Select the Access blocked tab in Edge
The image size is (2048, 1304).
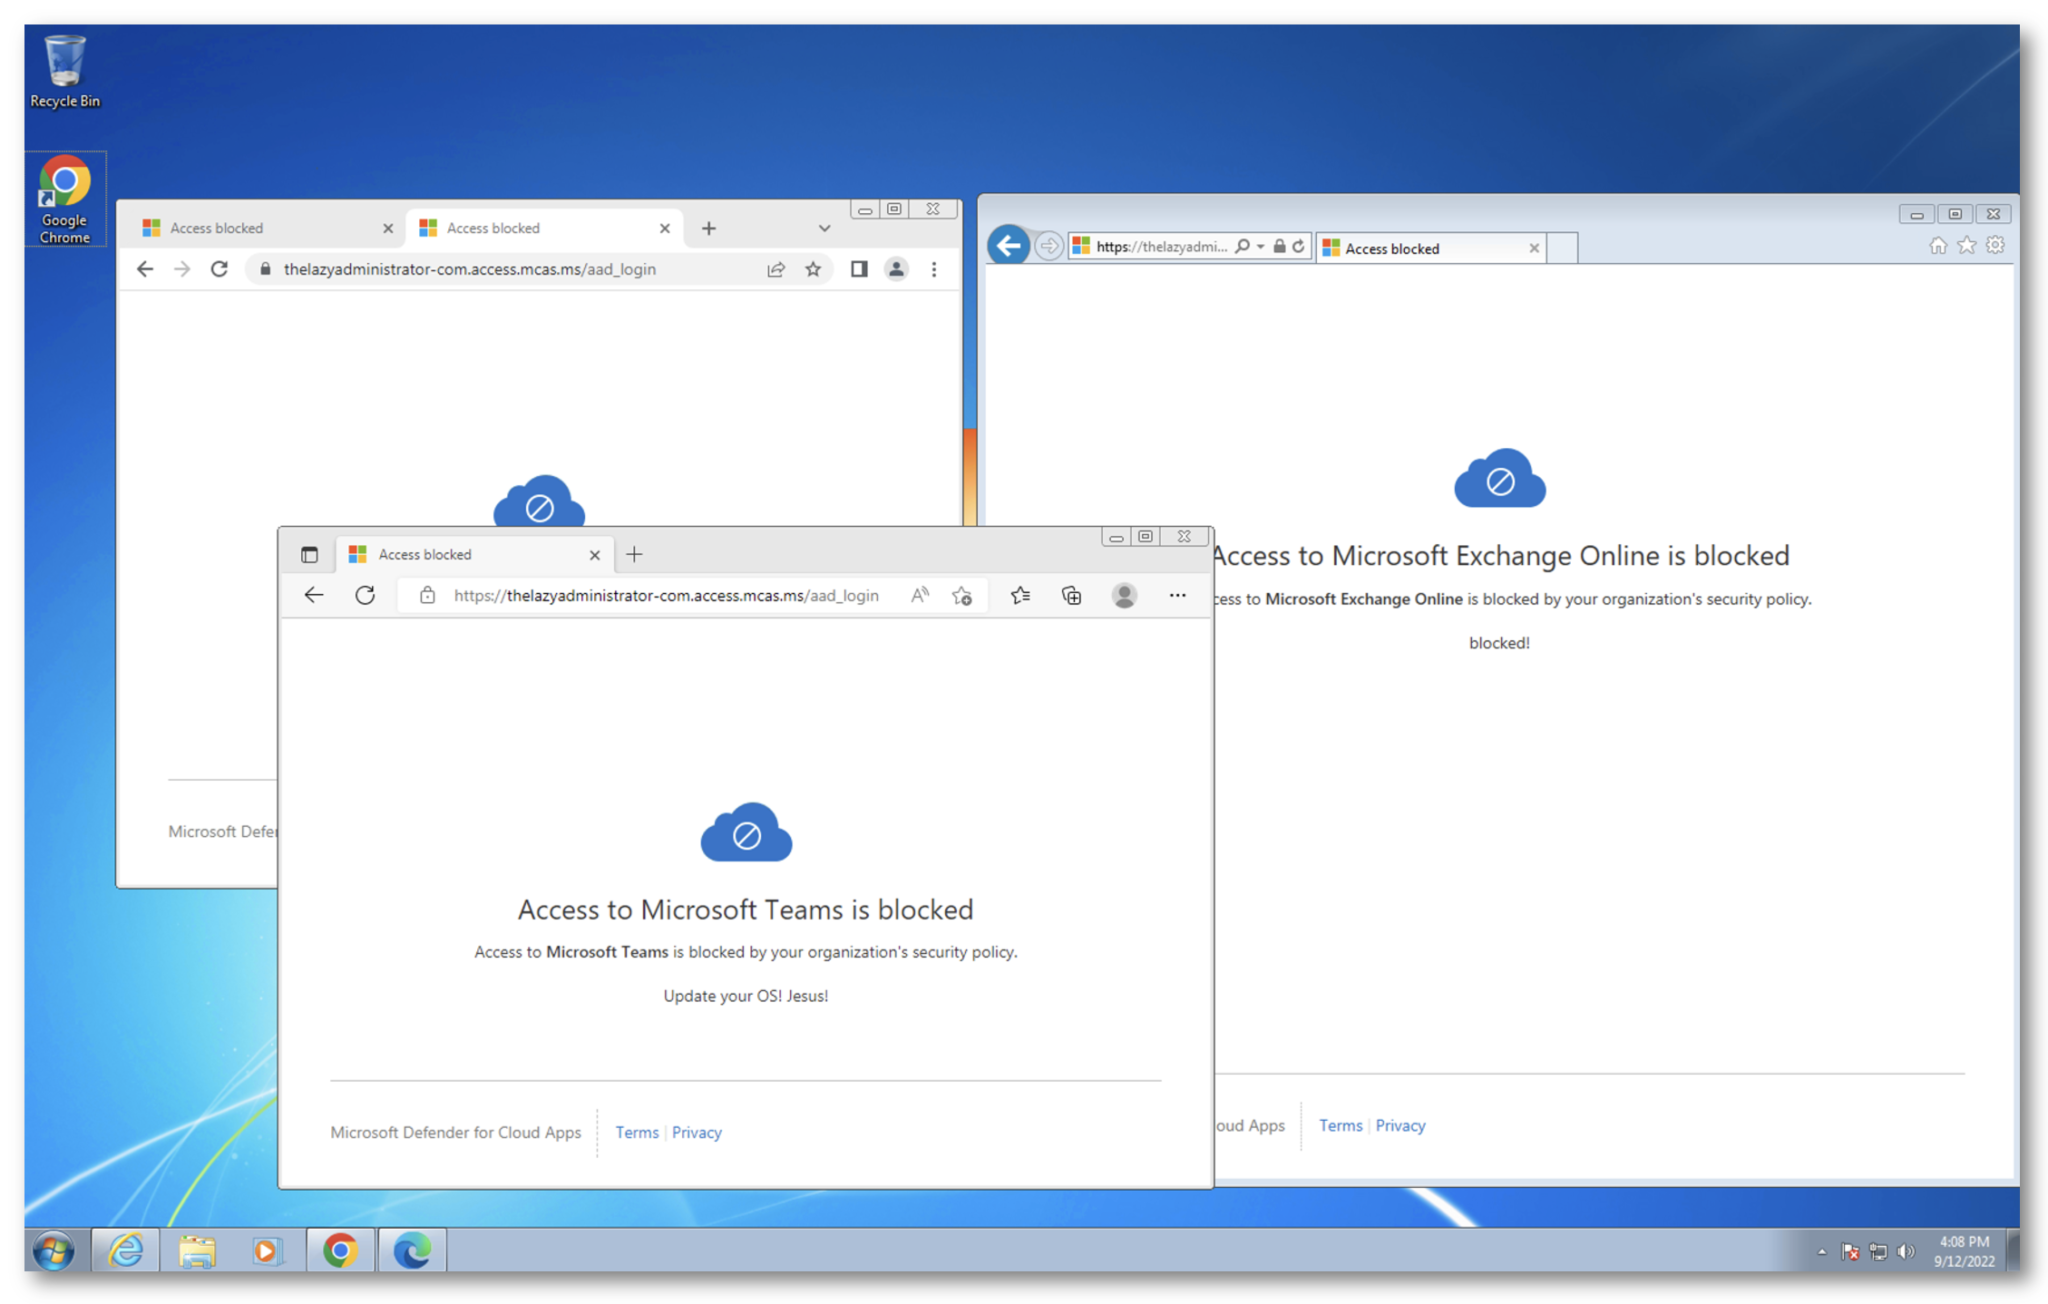474,554
